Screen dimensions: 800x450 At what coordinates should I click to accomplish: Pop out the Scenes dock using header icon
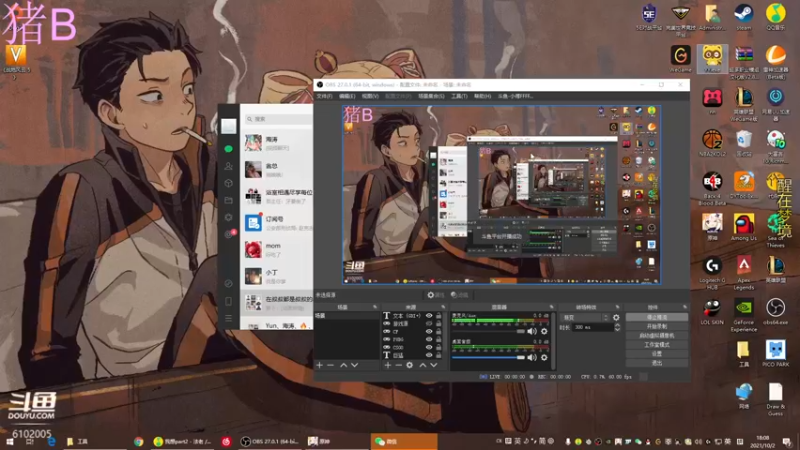(x=375, y=307)
